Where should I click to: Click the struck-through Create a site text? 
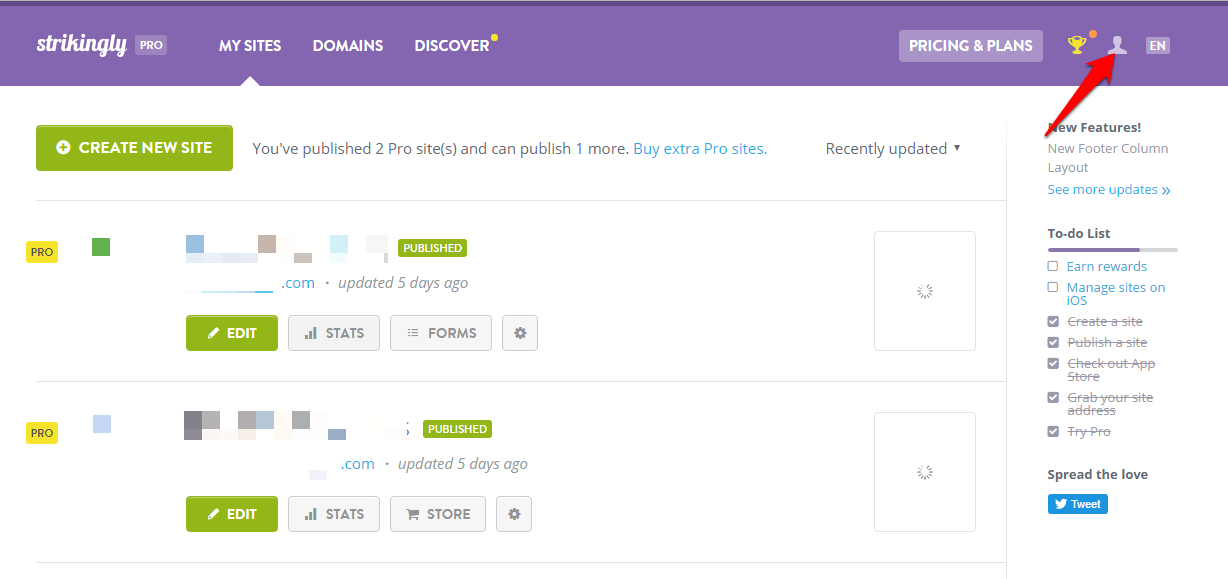1105,321
